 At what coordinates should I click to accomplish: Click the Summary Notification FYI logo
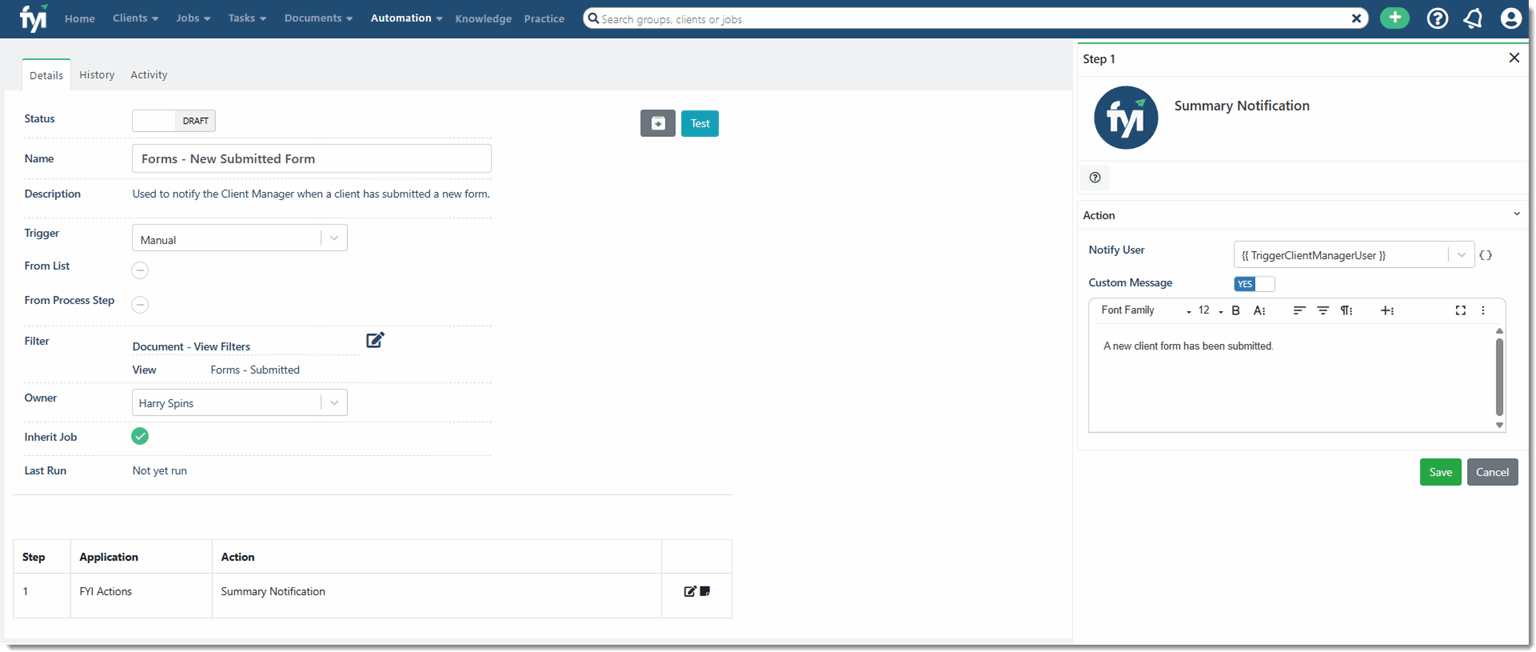tap(1126, 117)
